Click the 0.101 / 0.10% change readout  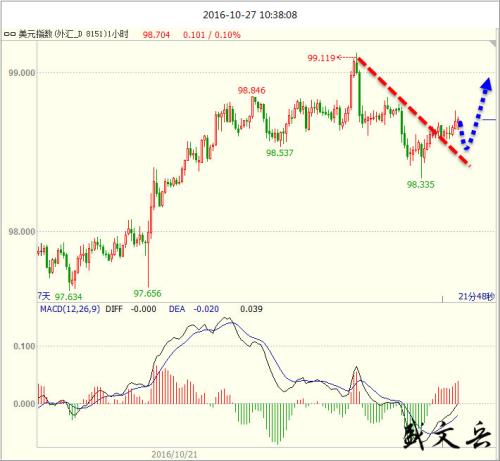click(x=211, y=35)
